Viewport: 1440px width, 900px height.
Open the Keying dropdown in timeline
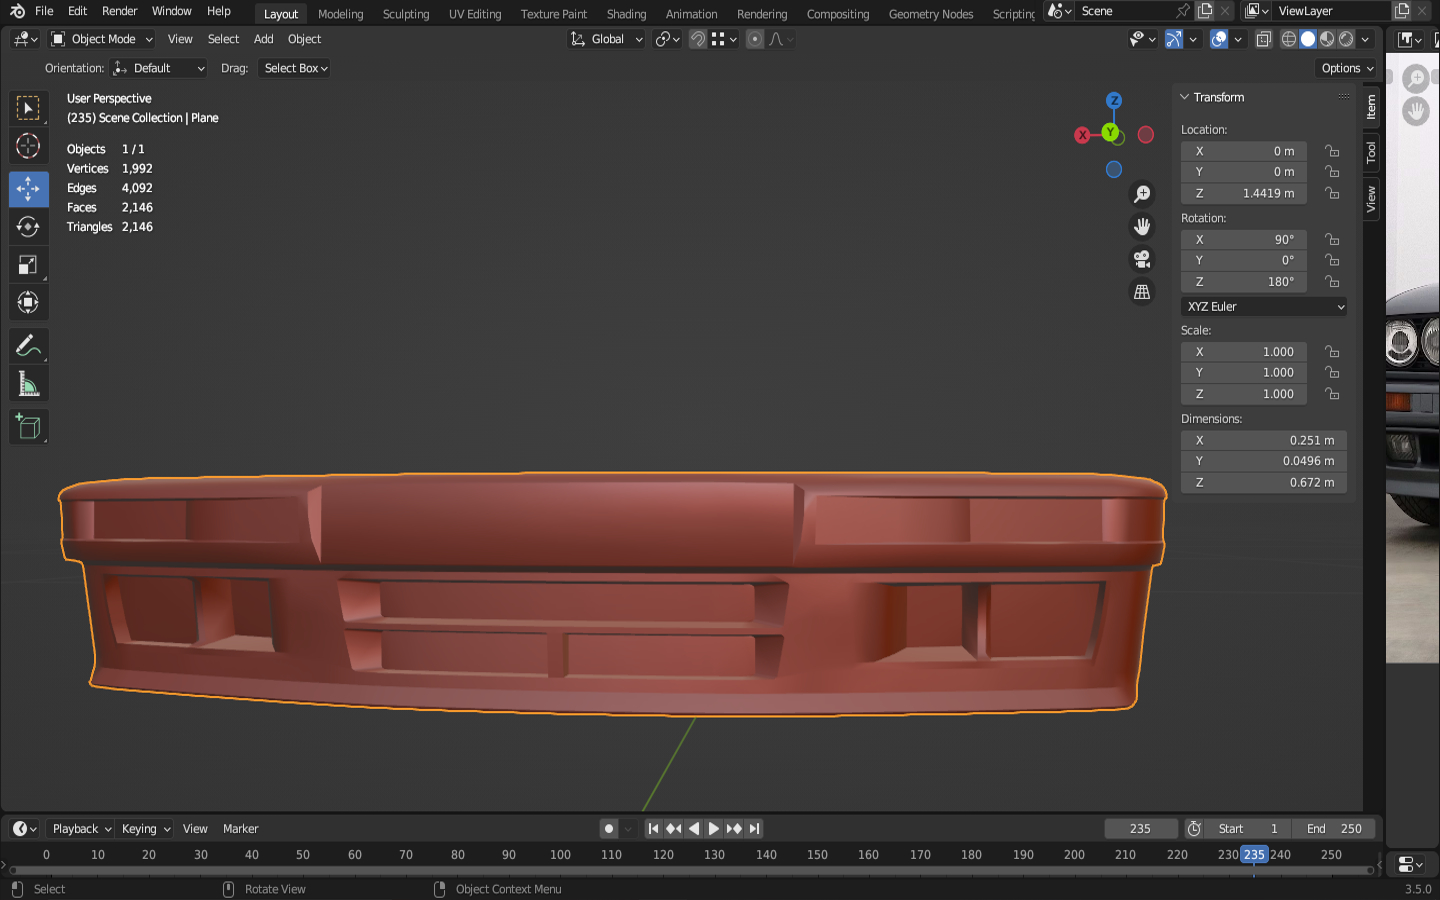click(145, 829)
